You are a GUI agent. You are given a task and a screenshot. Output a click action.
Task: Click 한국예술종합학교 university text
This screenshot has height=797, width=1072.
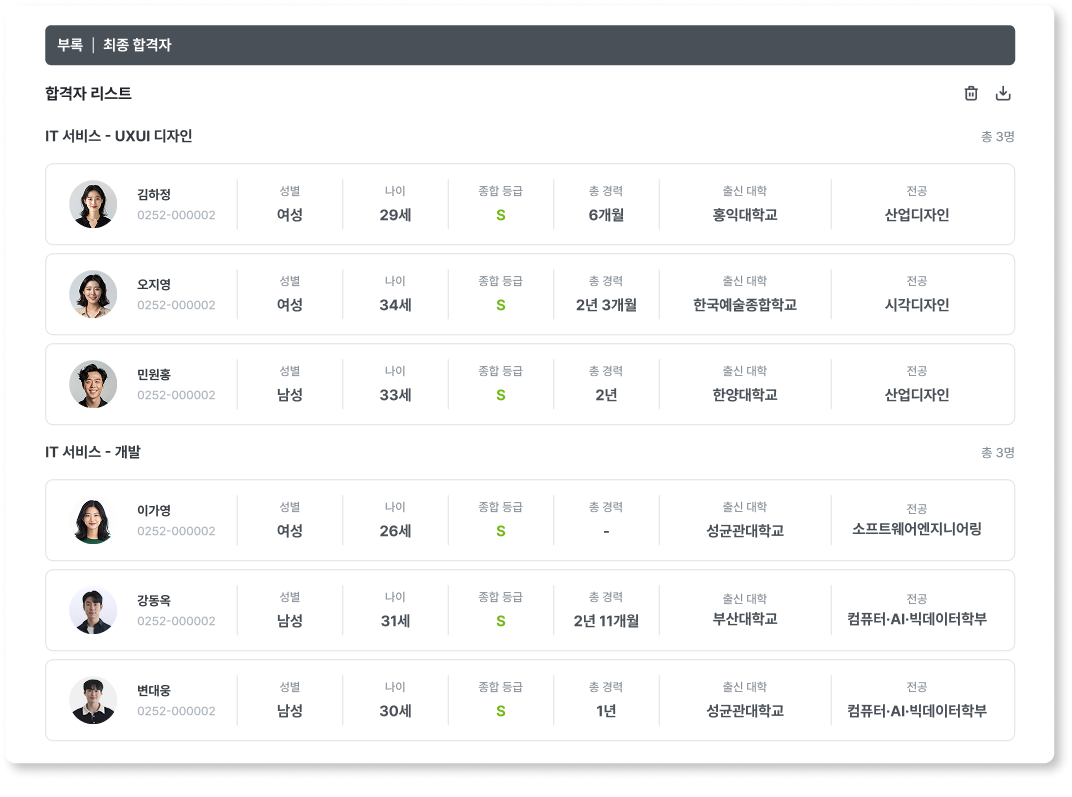click(x=745, y=305)
